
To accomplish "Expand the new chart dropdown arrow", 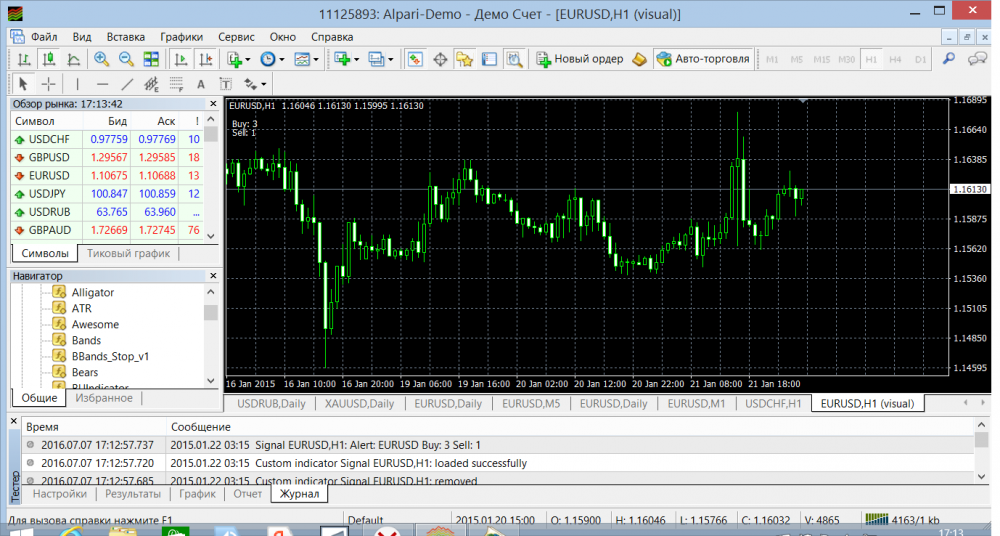I will coord(356,59).
